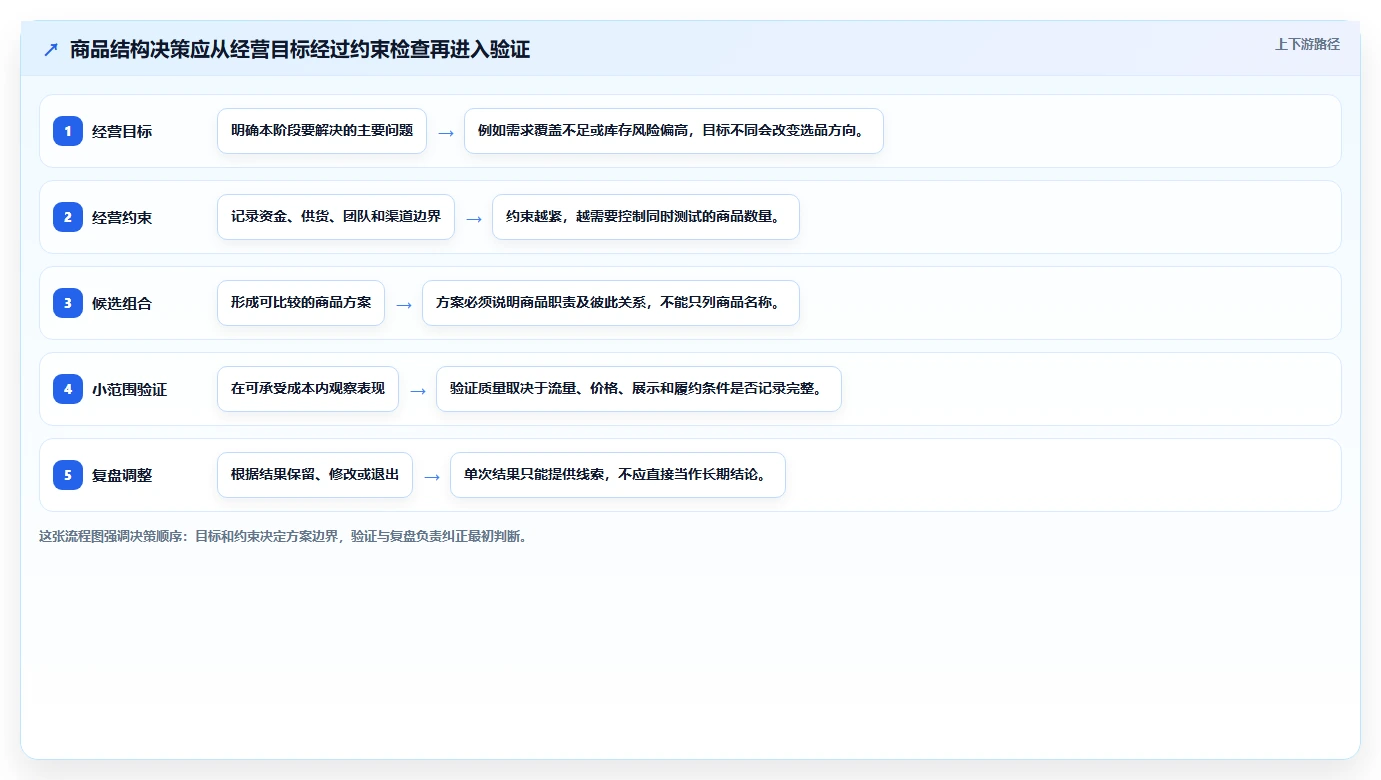Click the arrow in the 经营目标 row
The width and height of the screenshot is (1381, 780).
click(x=446, y=132)
